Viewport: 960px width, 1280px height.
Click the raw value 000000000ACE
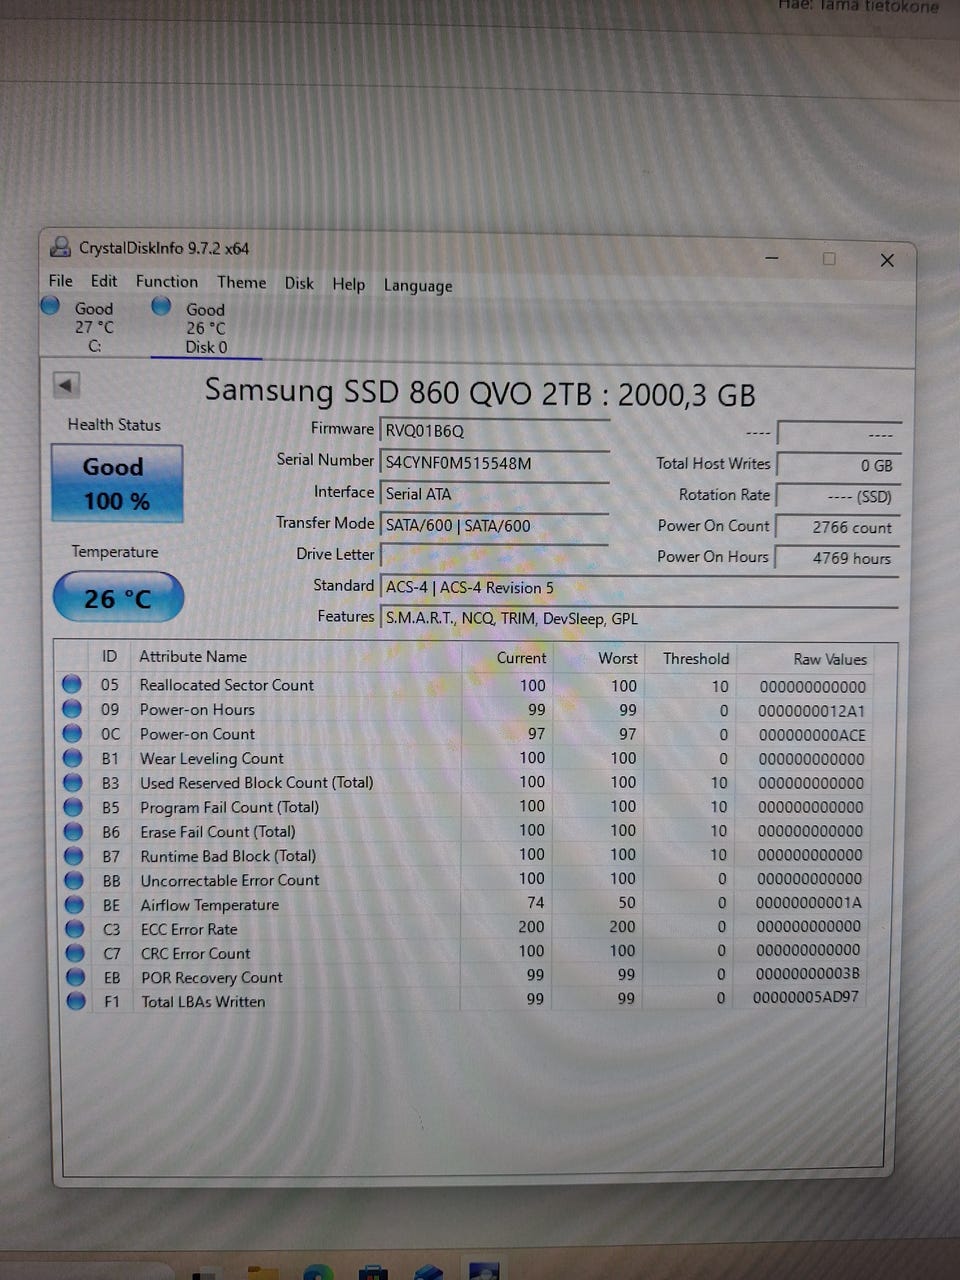812,735
